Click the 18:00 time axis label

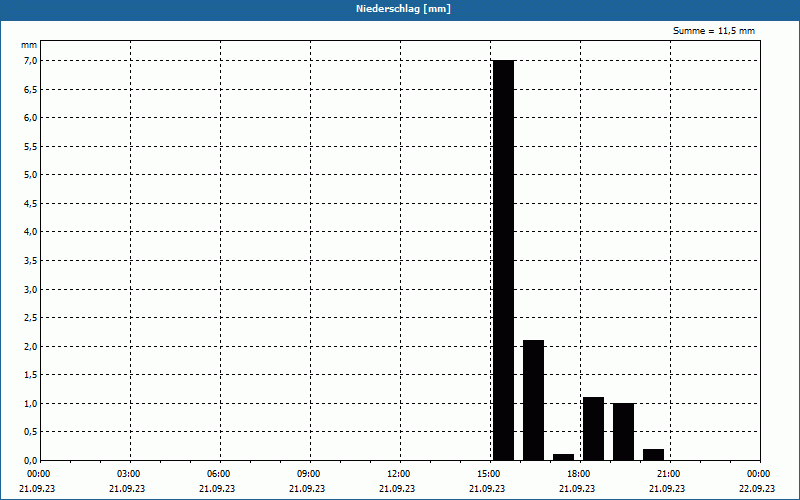click(x=579, y=474)
